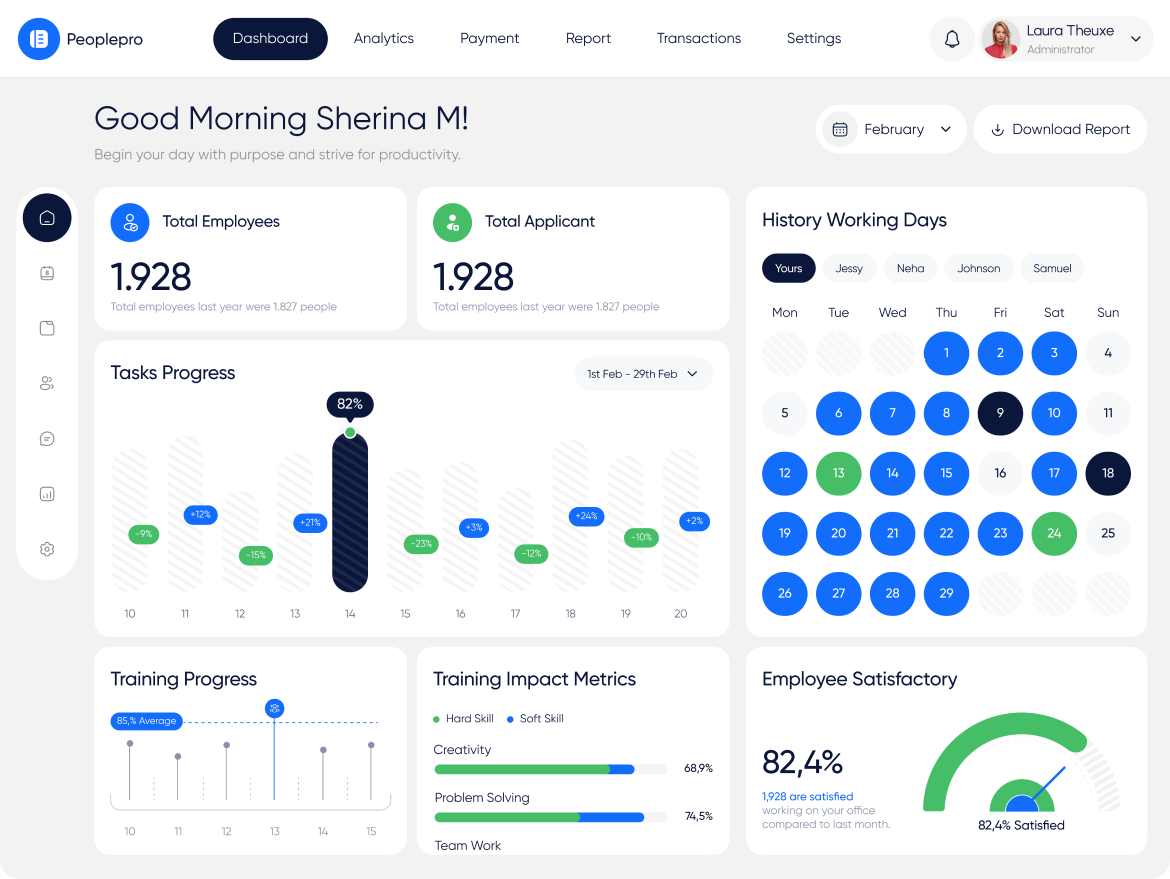Select the Yours filter in working days
Viewport: 1170px width, 879px height.
click(788, 268)
